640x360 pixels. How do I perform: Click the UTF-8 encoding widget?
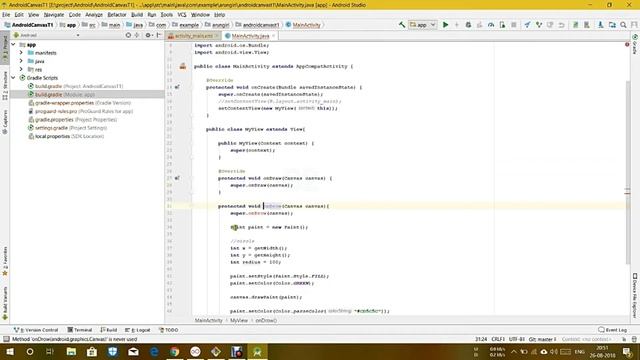tap(516, 339)
